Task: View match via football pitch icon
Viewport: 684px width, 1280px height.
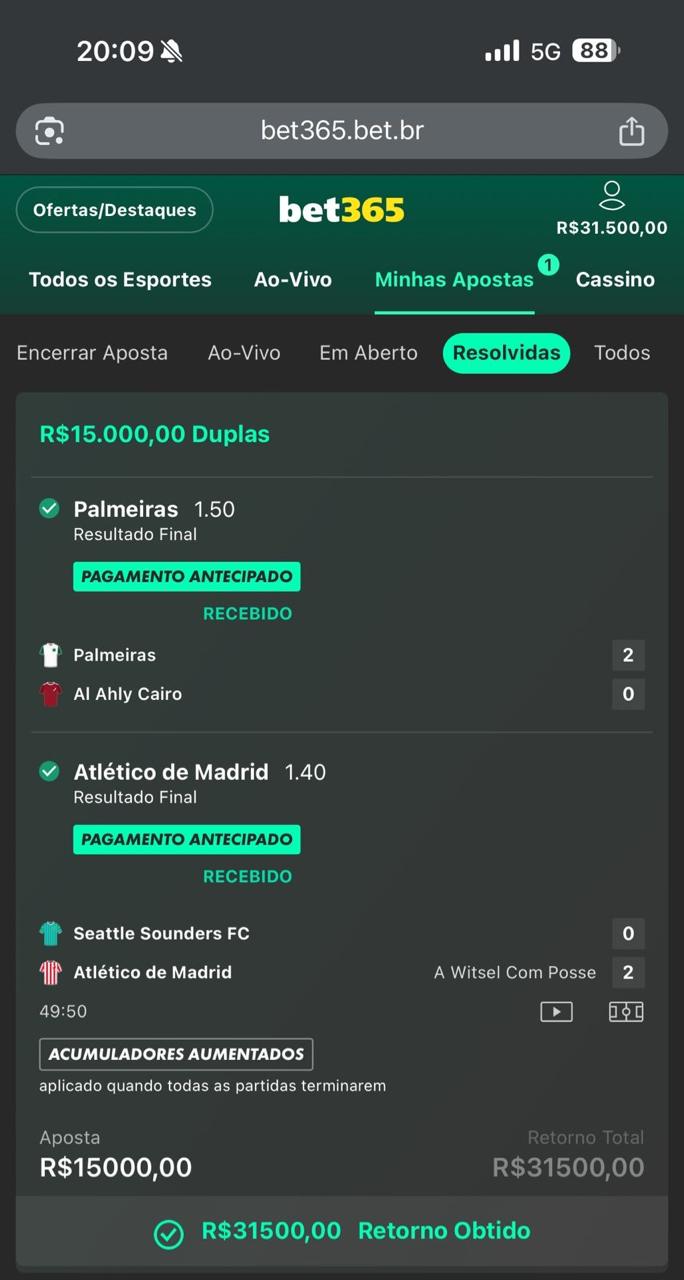Action: pos(626,1011)
